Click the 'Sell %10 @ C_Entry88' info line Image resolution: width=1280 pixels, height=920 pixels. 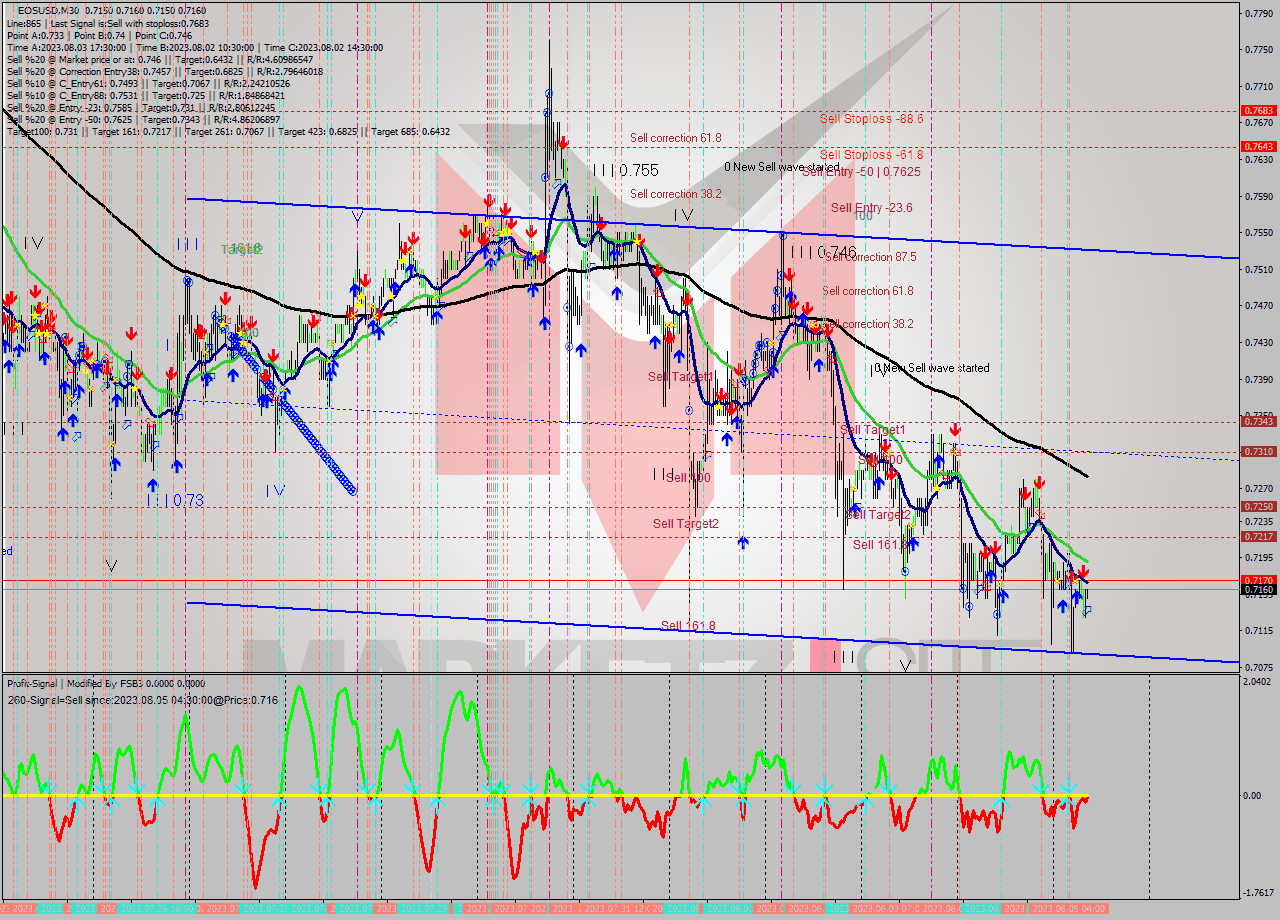coord(146,95)
